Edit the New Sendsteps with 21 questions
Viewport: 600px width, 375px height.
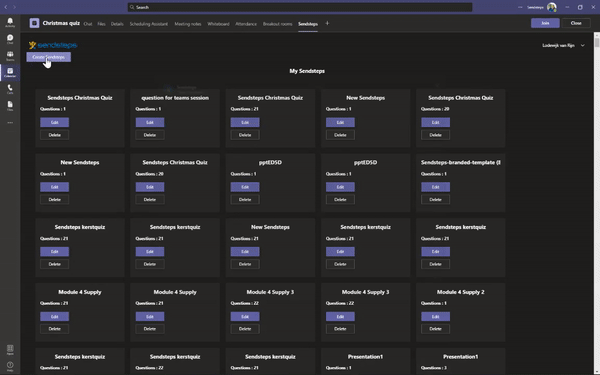pyautogui.click(x=245, y=252)
